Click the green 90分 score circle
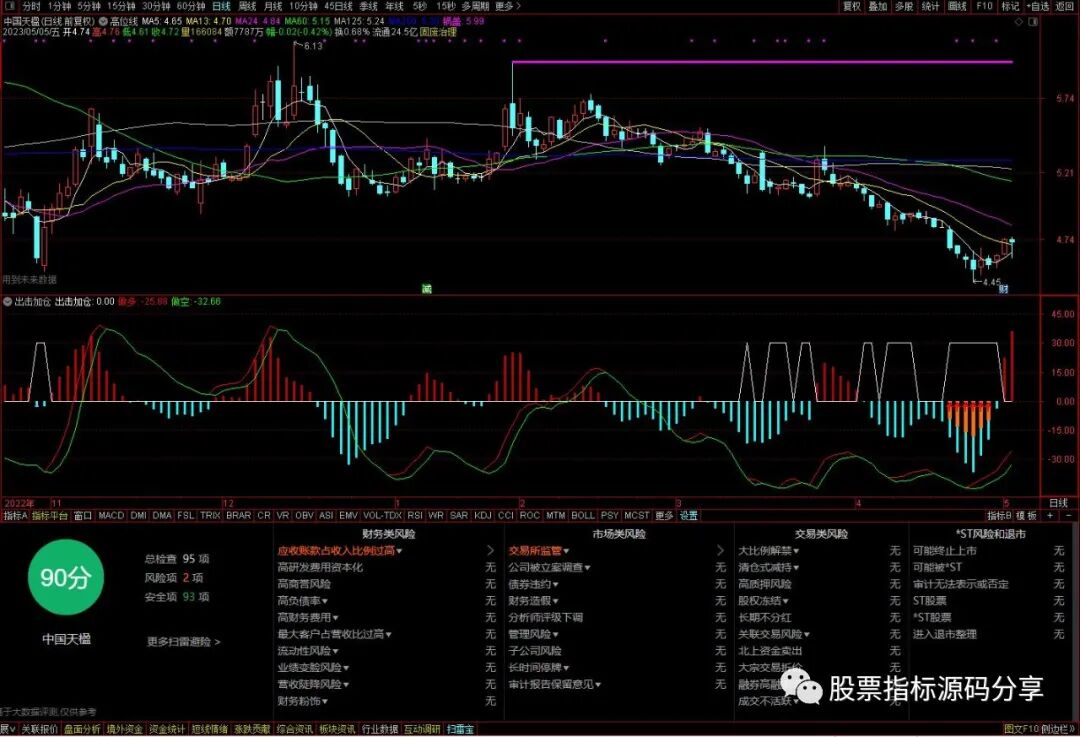Viewport: 1080px width, 737px height. click(x=65, y=577)
